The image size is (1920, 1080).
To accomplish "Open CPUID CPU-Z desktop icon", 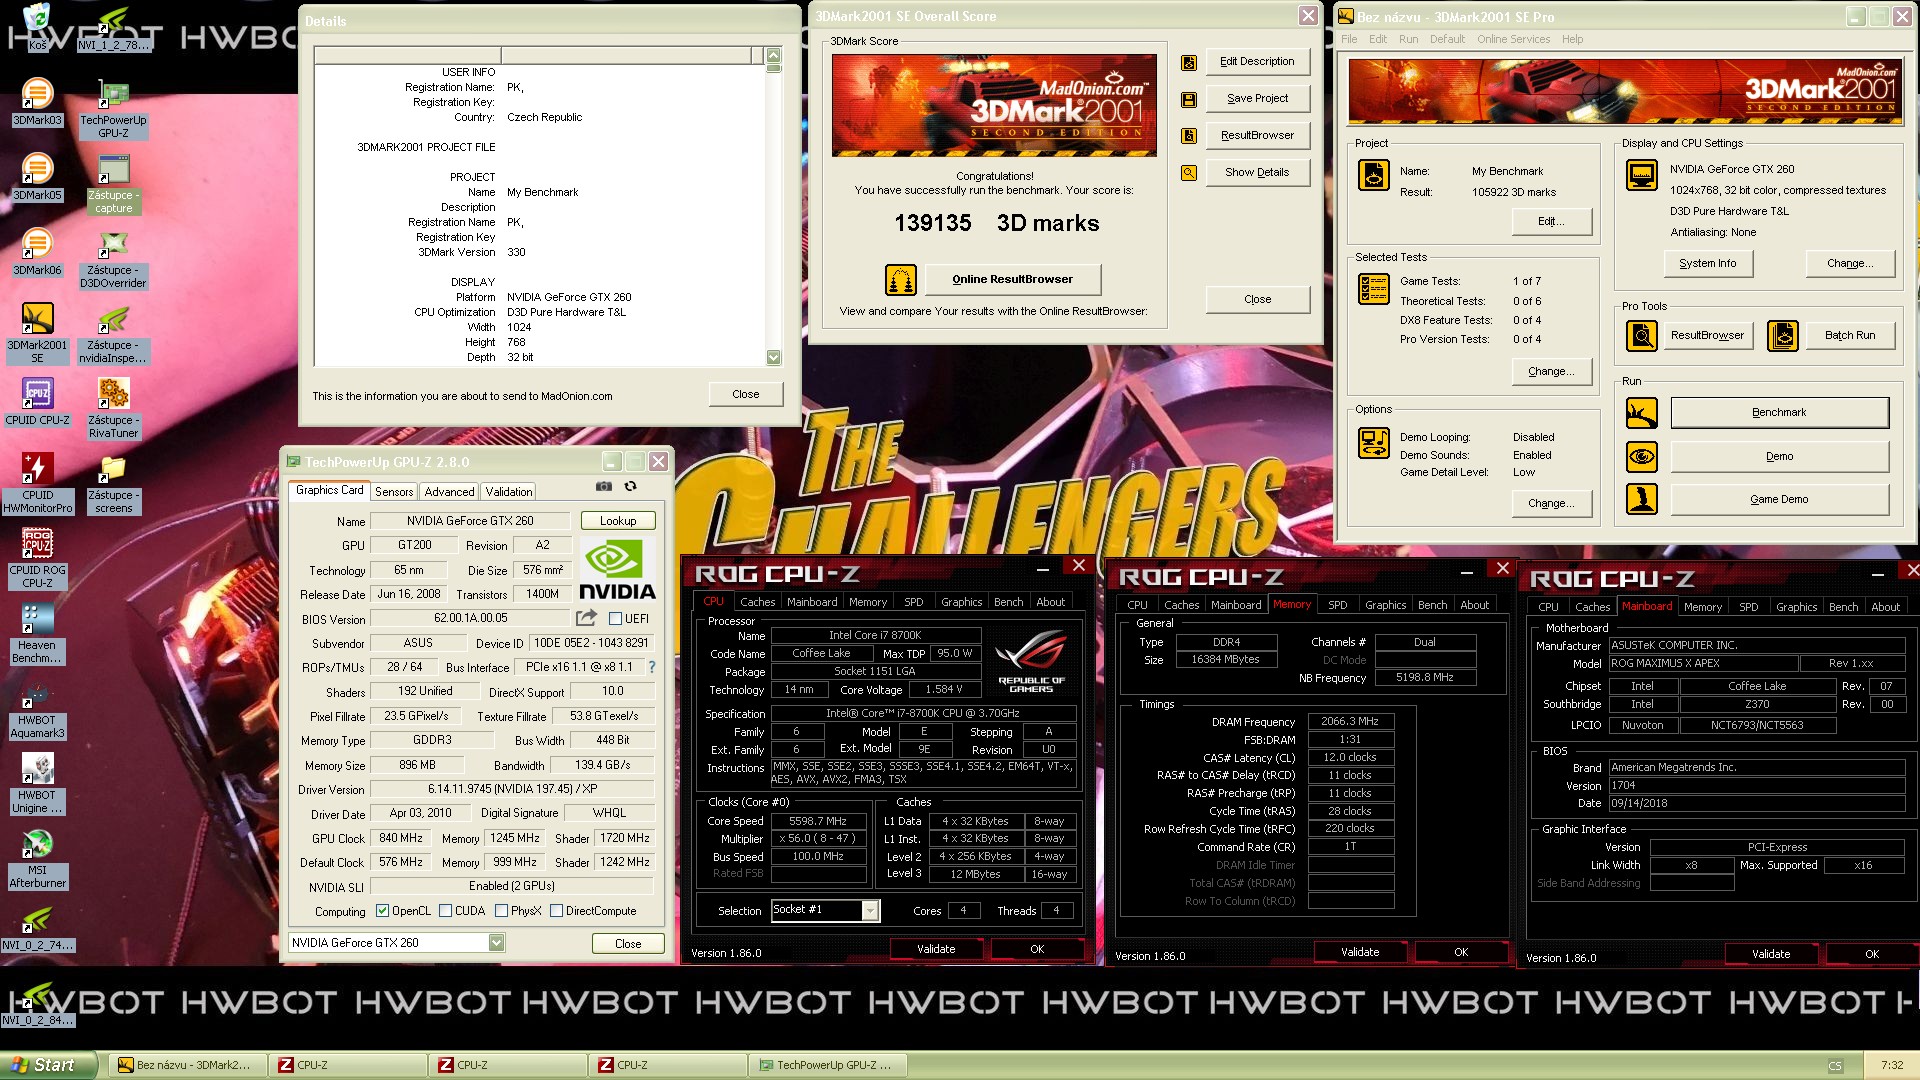I will click(37, 402).
